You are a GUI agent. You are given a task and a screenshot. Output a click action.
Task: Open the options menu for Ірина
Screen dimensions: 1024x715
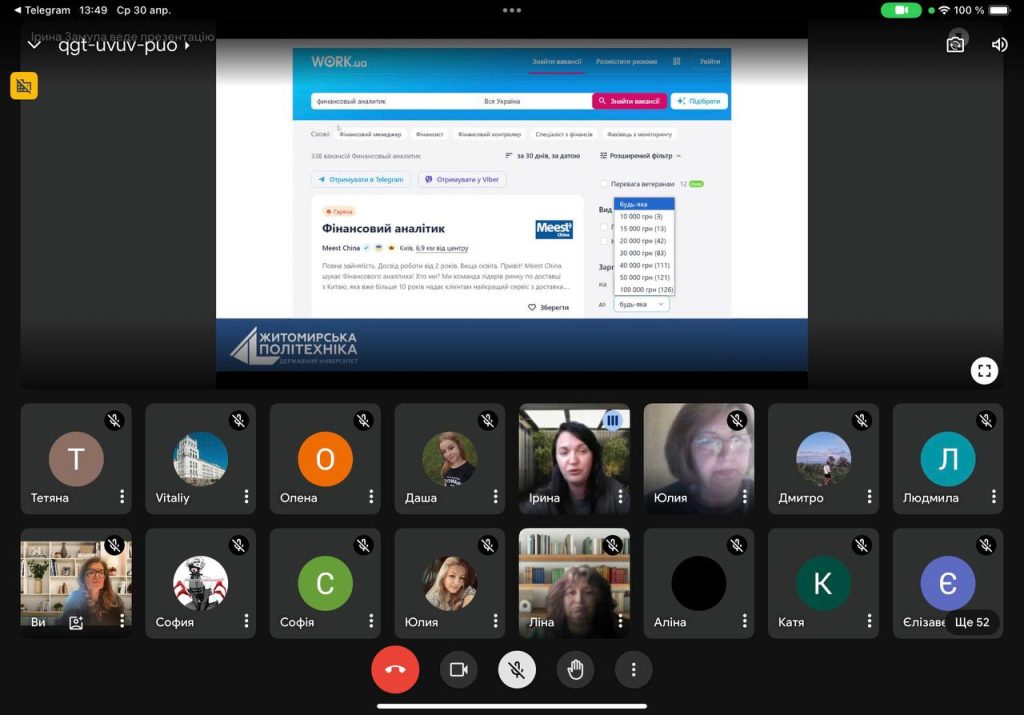620,497
